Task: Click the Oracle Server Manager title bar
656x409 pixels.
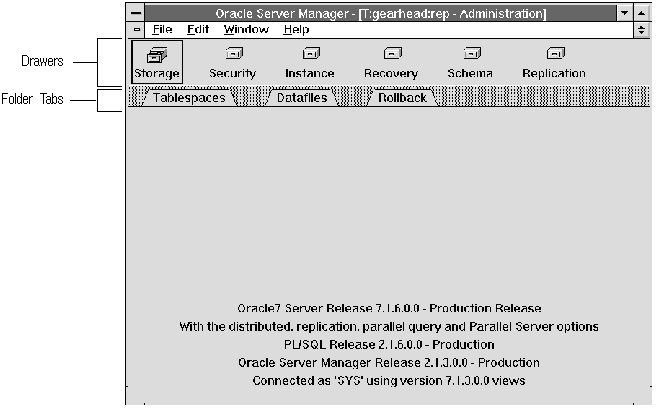Action: click(381, 13)
